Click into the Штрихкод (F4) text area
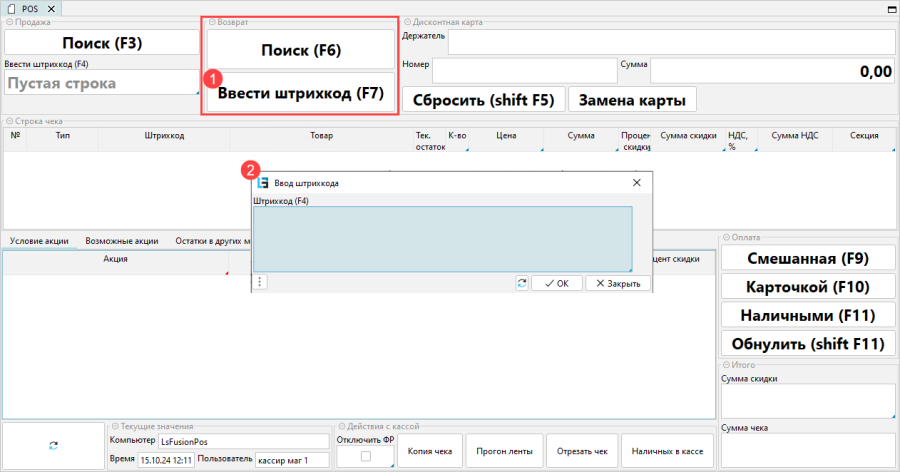The image size is (900, 472). (442, 238)
